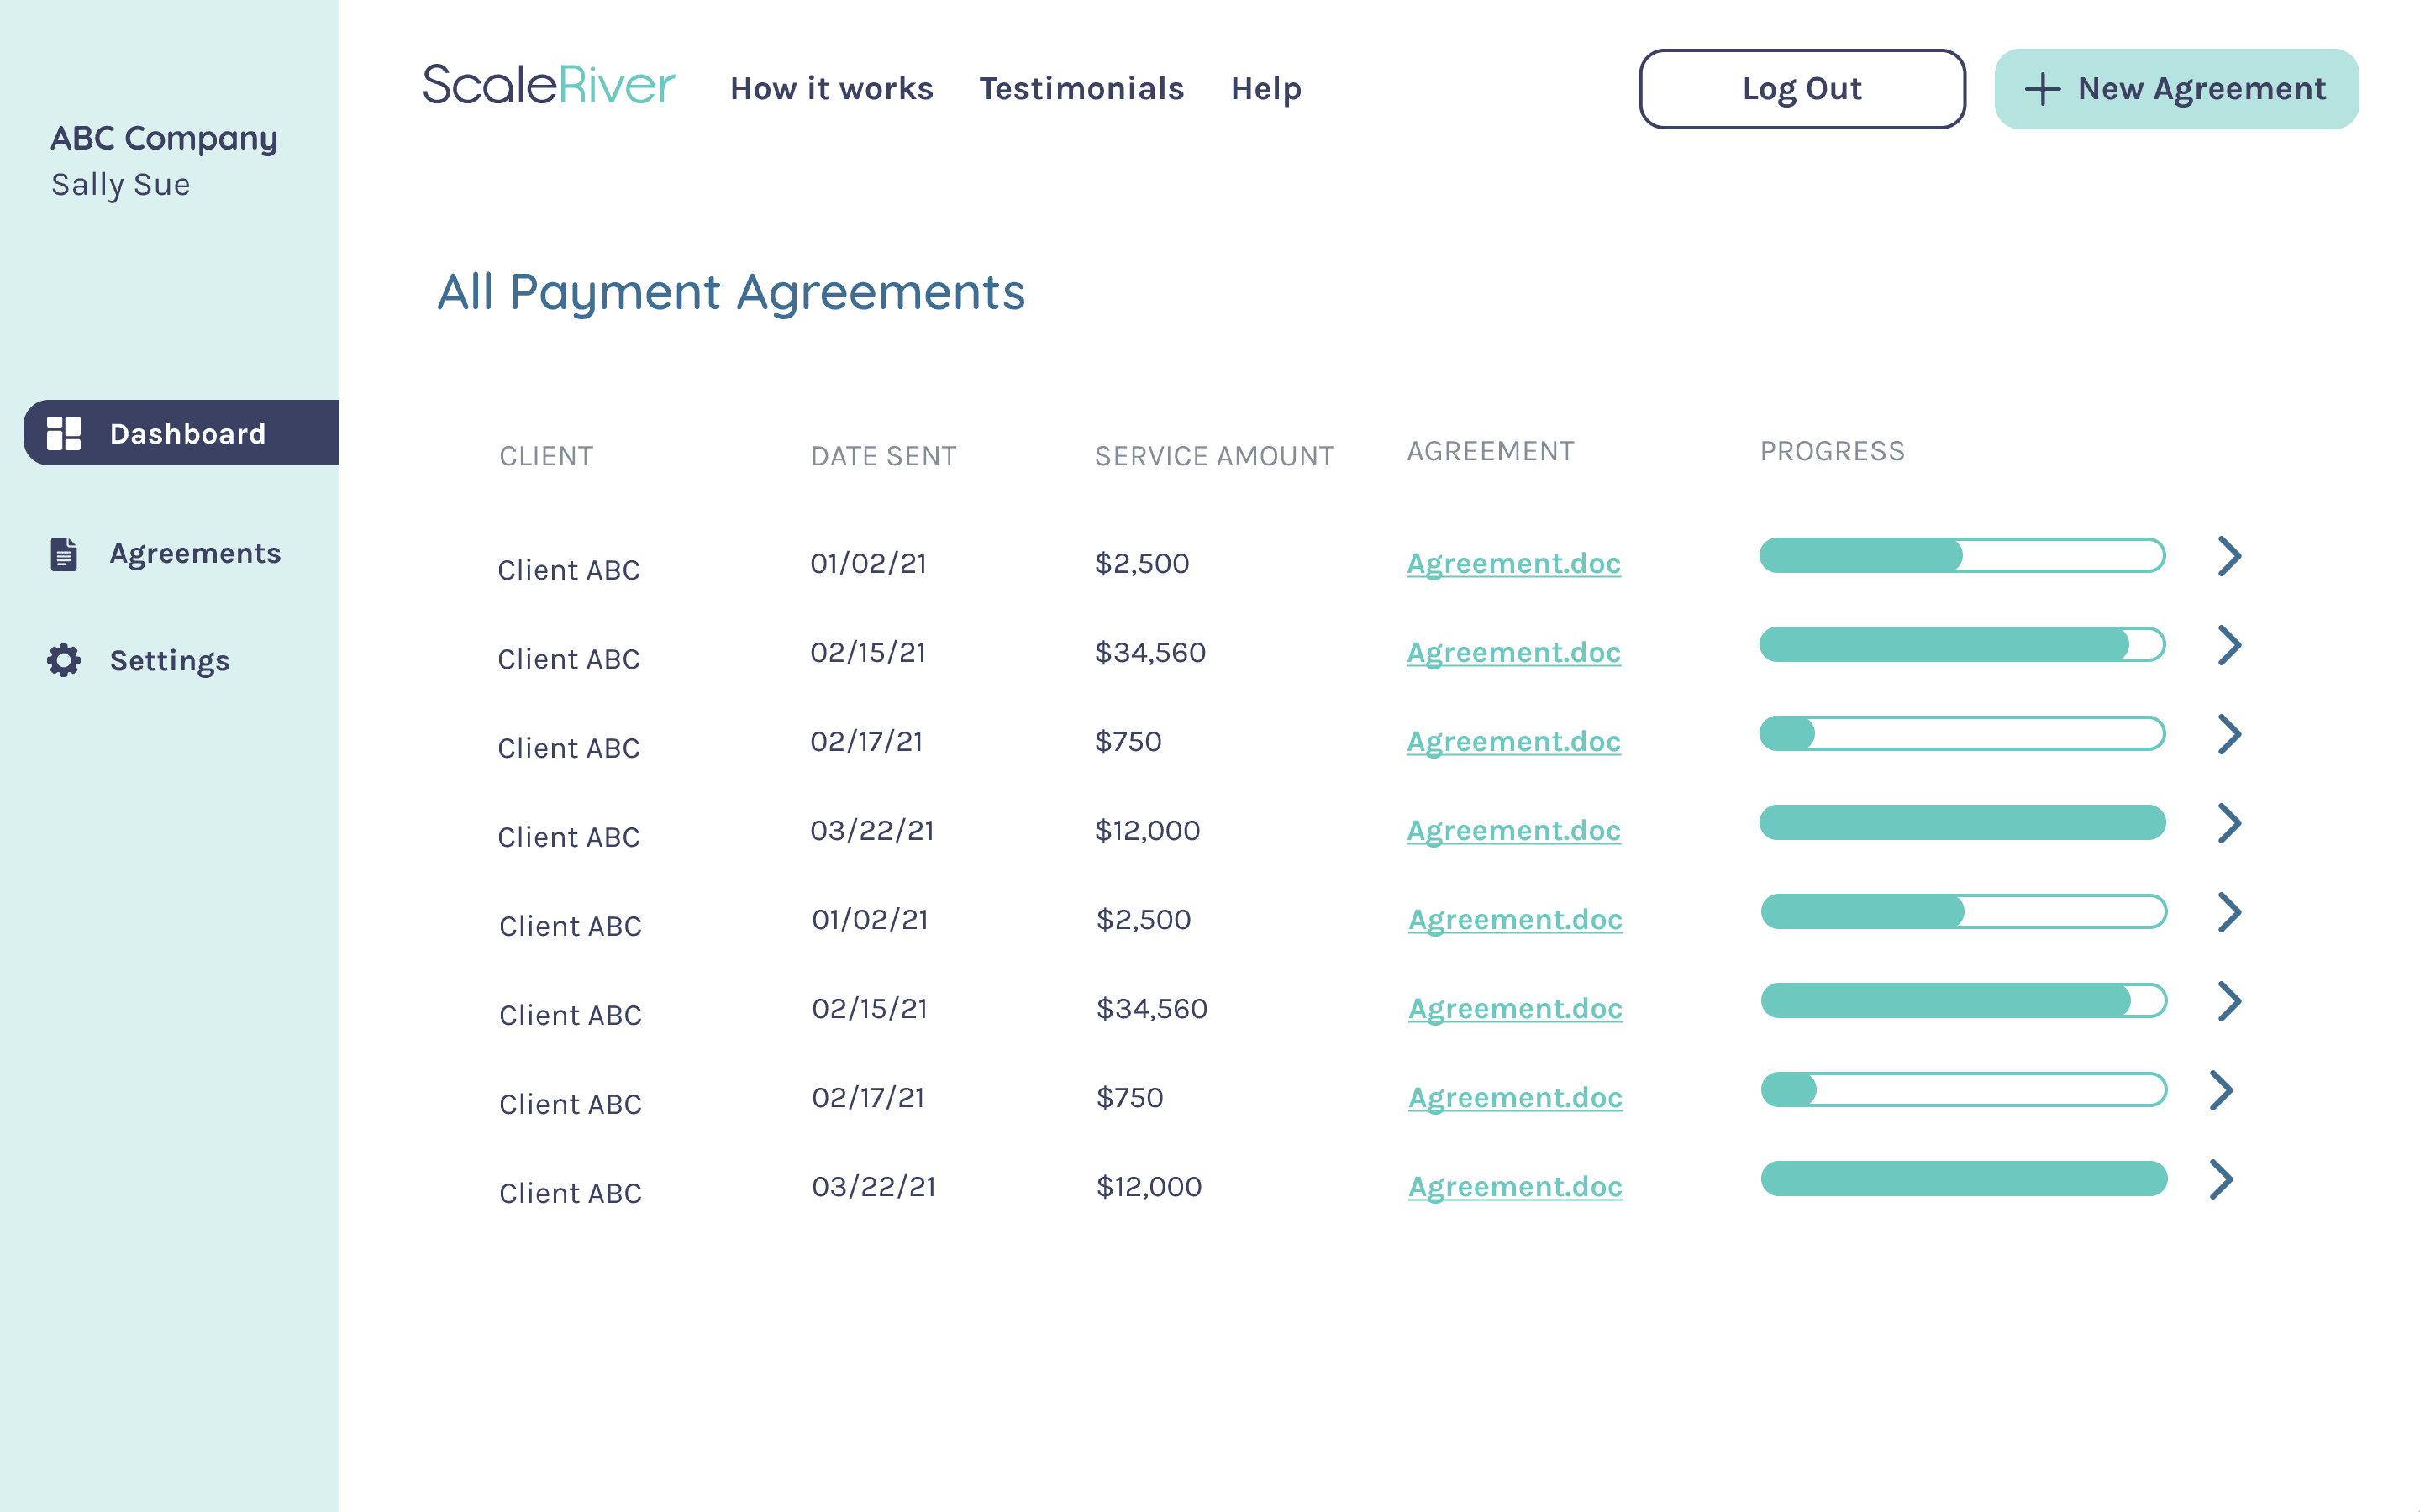Image resolution: width=2420 pixels, height=1512 pixels.
Task: Click the ScaleRiver logo
Action: (549, 86)
